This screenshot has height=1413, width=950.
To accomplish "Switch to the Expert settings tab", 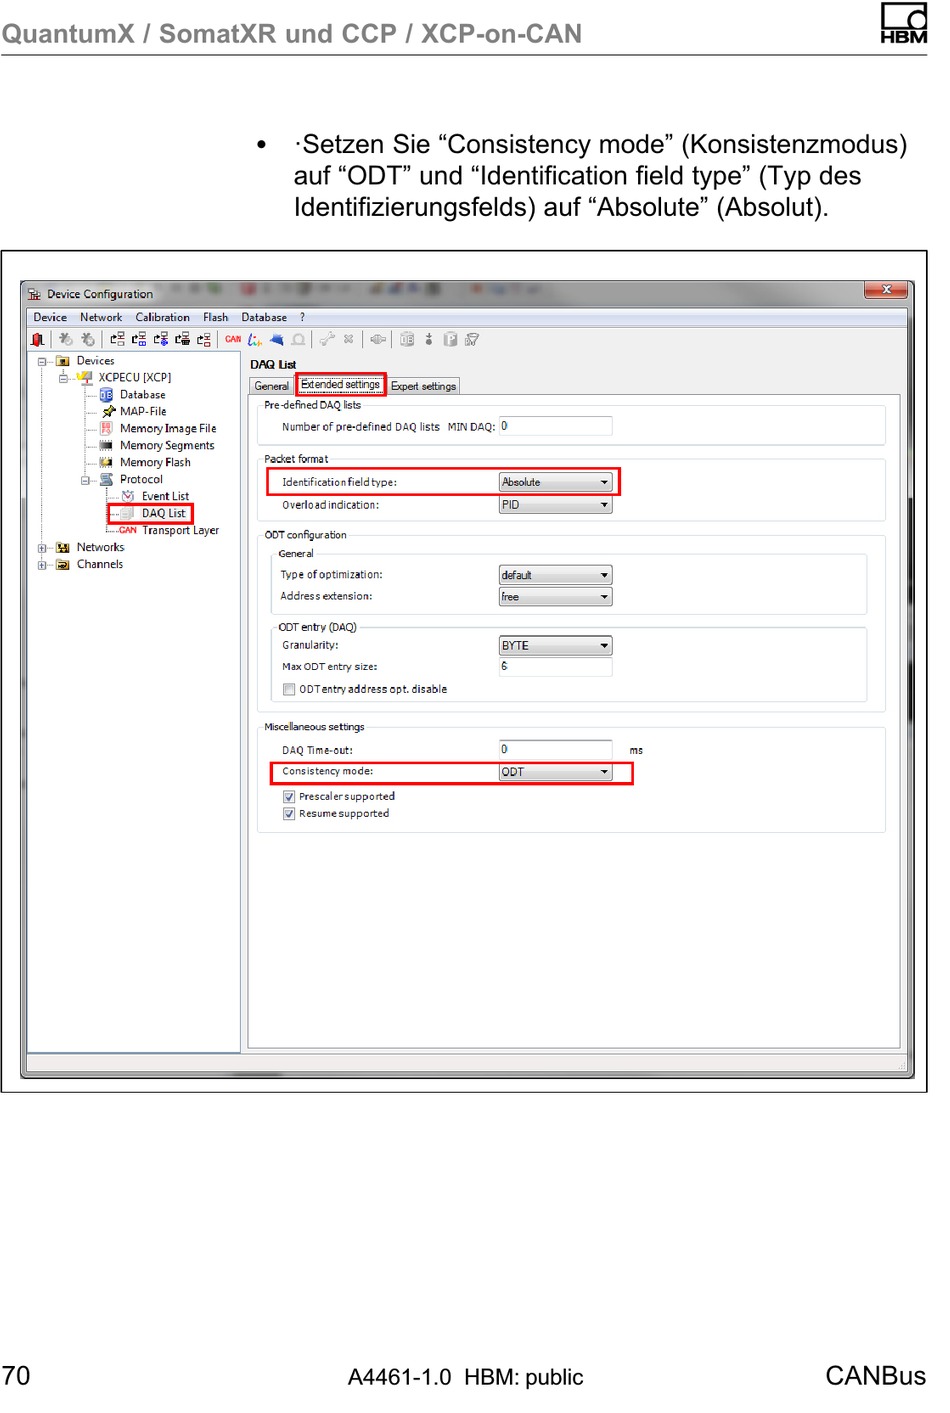I will (423, 387).
